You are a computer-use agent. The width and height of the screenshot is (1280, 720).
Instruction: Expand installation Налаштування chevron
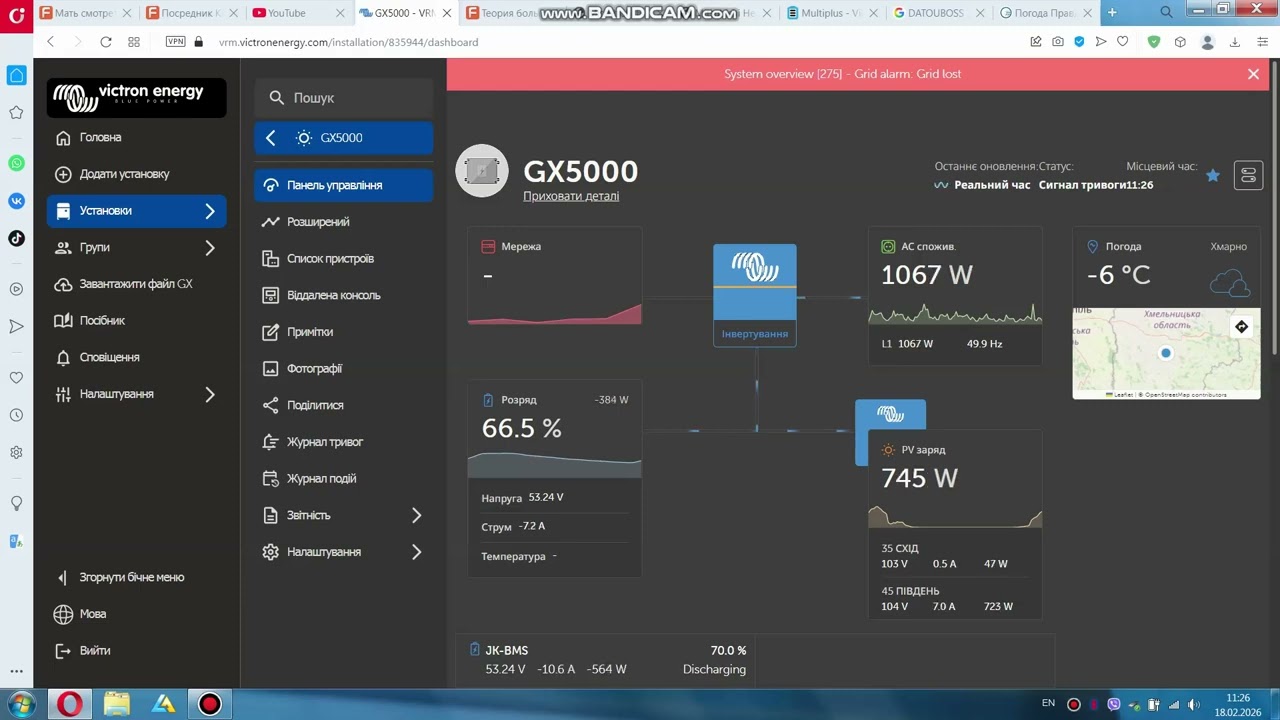[x=417, y=552]
